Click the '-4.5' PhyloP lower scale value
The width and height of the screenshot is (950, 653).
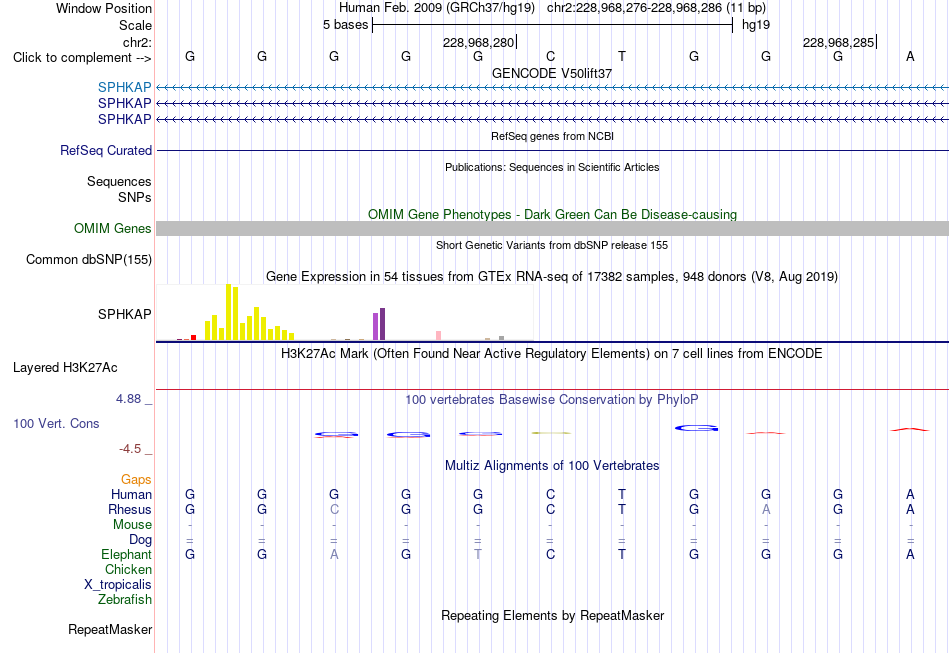130,449
